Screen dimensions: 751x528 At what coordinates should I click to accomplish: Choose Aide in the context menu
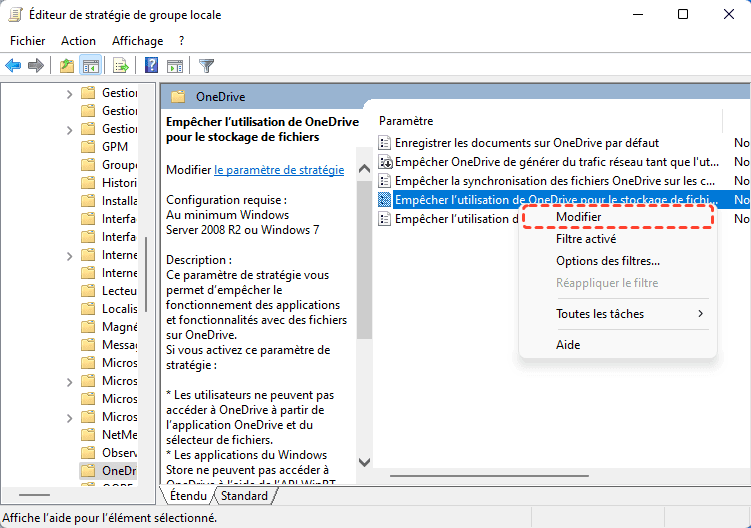point(618,344)
